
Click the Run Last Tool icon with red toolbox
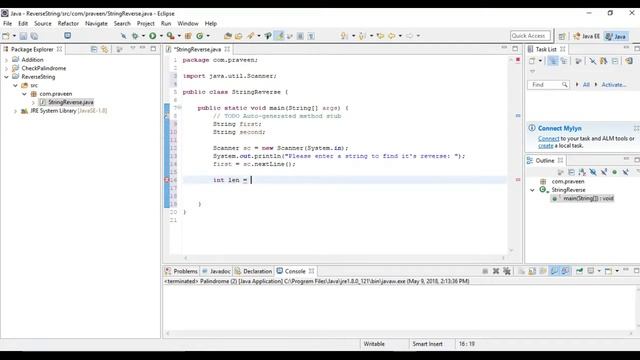coord(171,36)
